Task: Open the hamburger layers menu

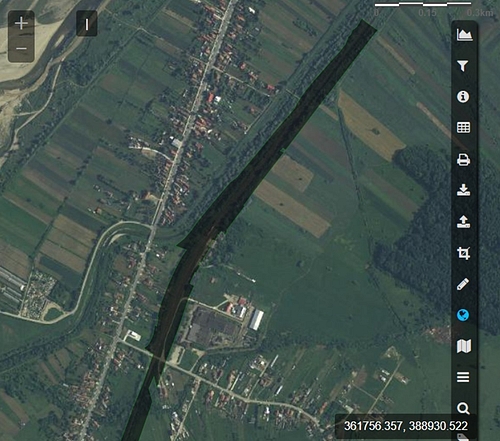Action: (x=463, y=377)
